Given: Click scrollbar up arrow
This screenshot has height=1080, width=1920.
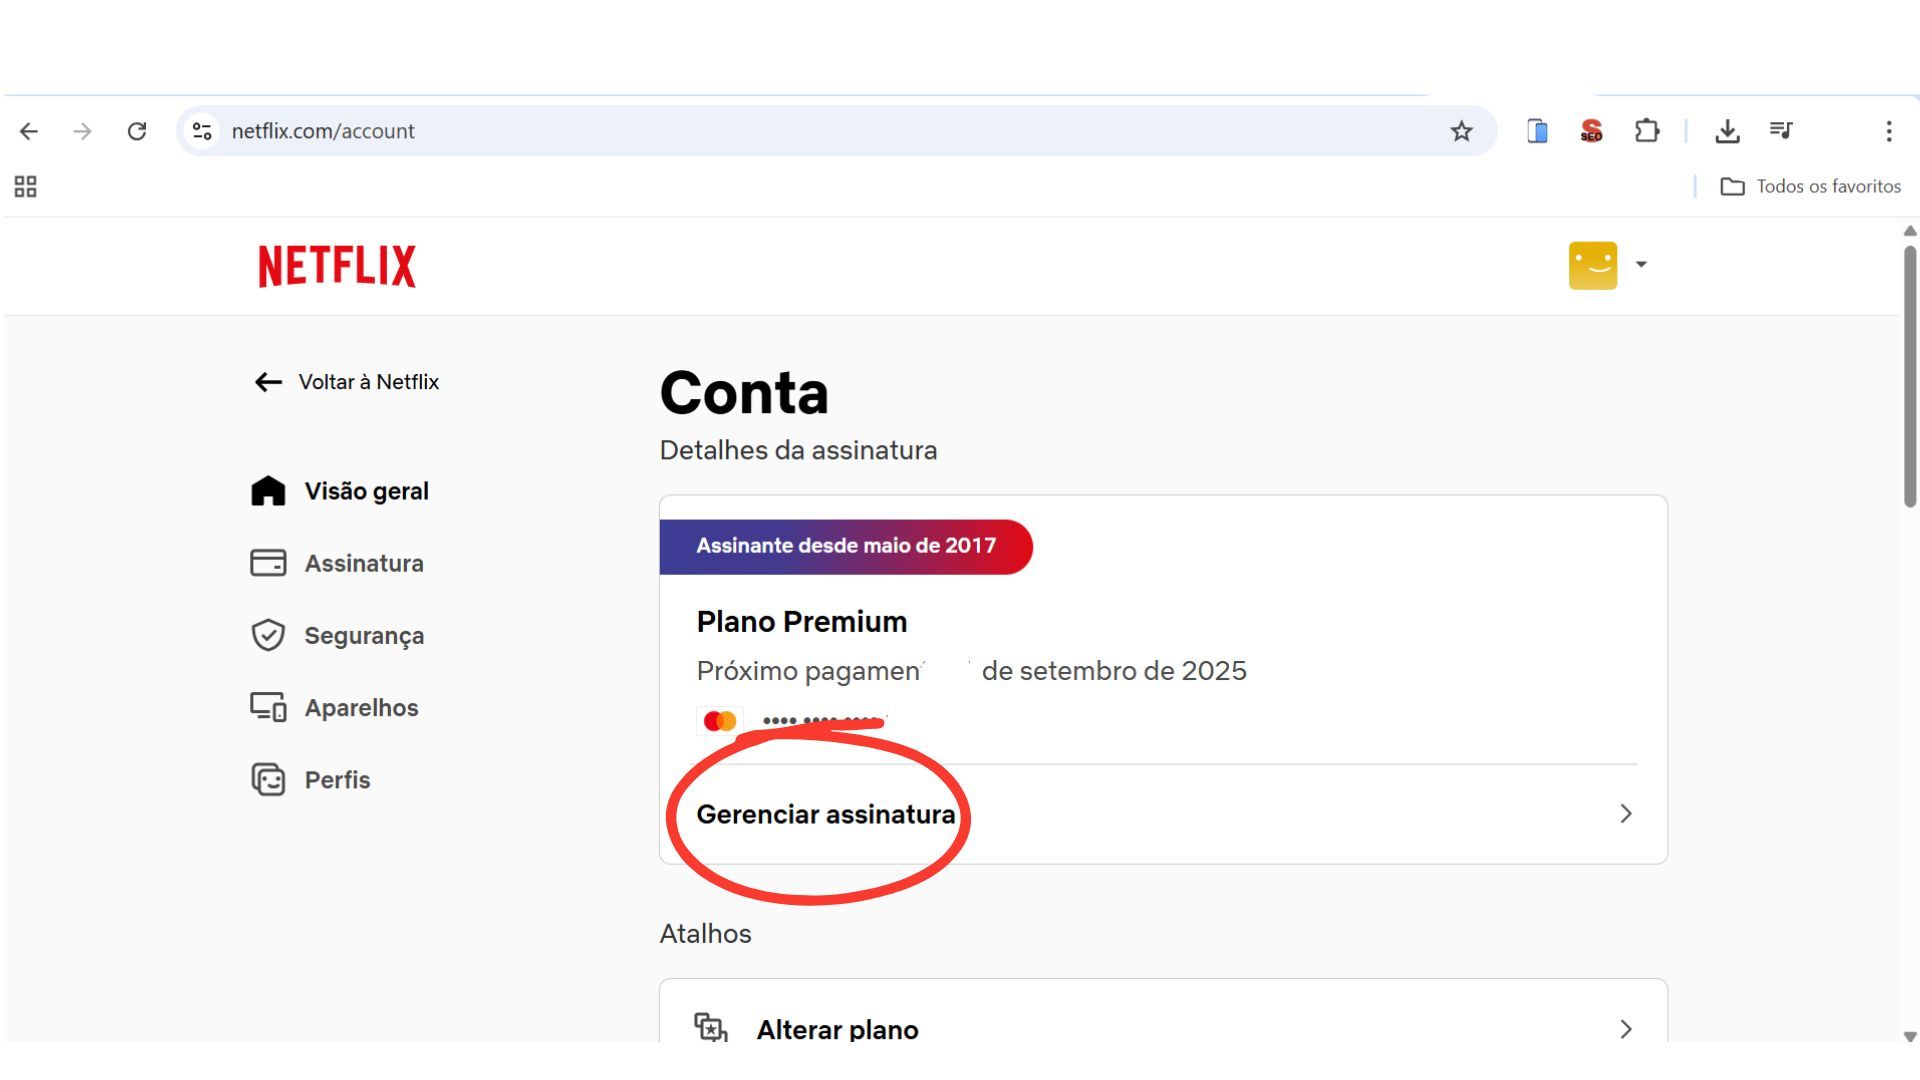Looking at the screenshot, I should (1910, 231).
